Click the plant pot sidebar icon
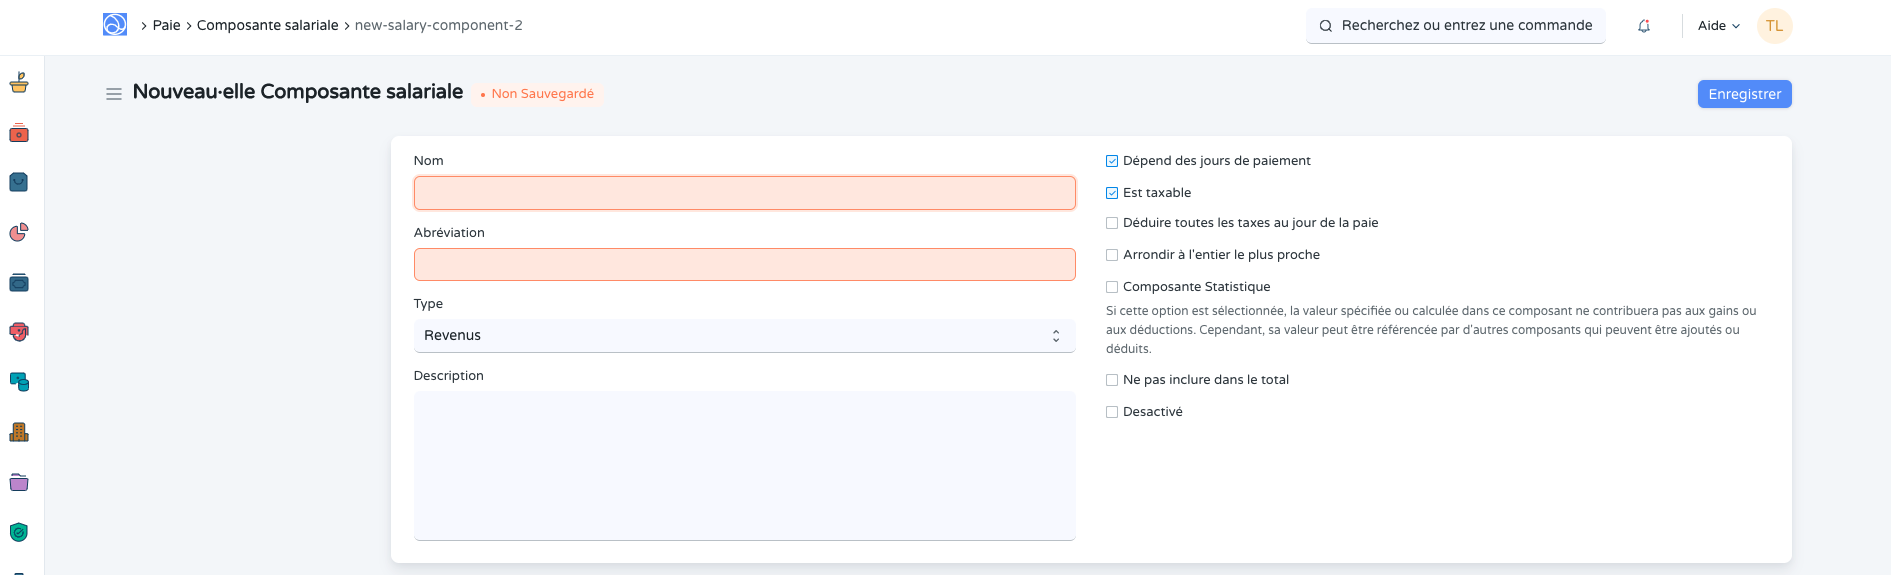The image size is (1891, 575). point(19,83)
